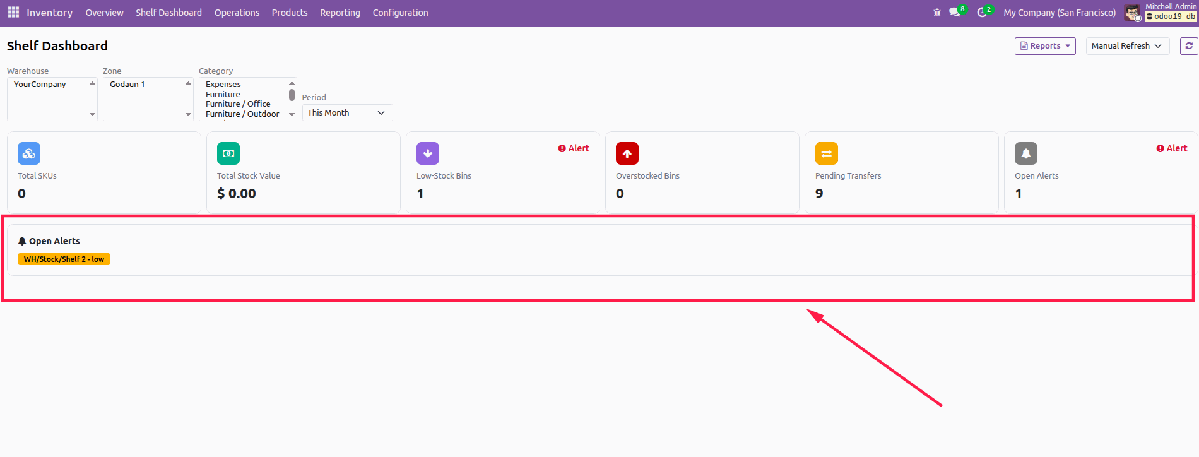Screen dimensions: 1199x457
Task: Select Furniture / Office category
Action: tap(238, 104)
